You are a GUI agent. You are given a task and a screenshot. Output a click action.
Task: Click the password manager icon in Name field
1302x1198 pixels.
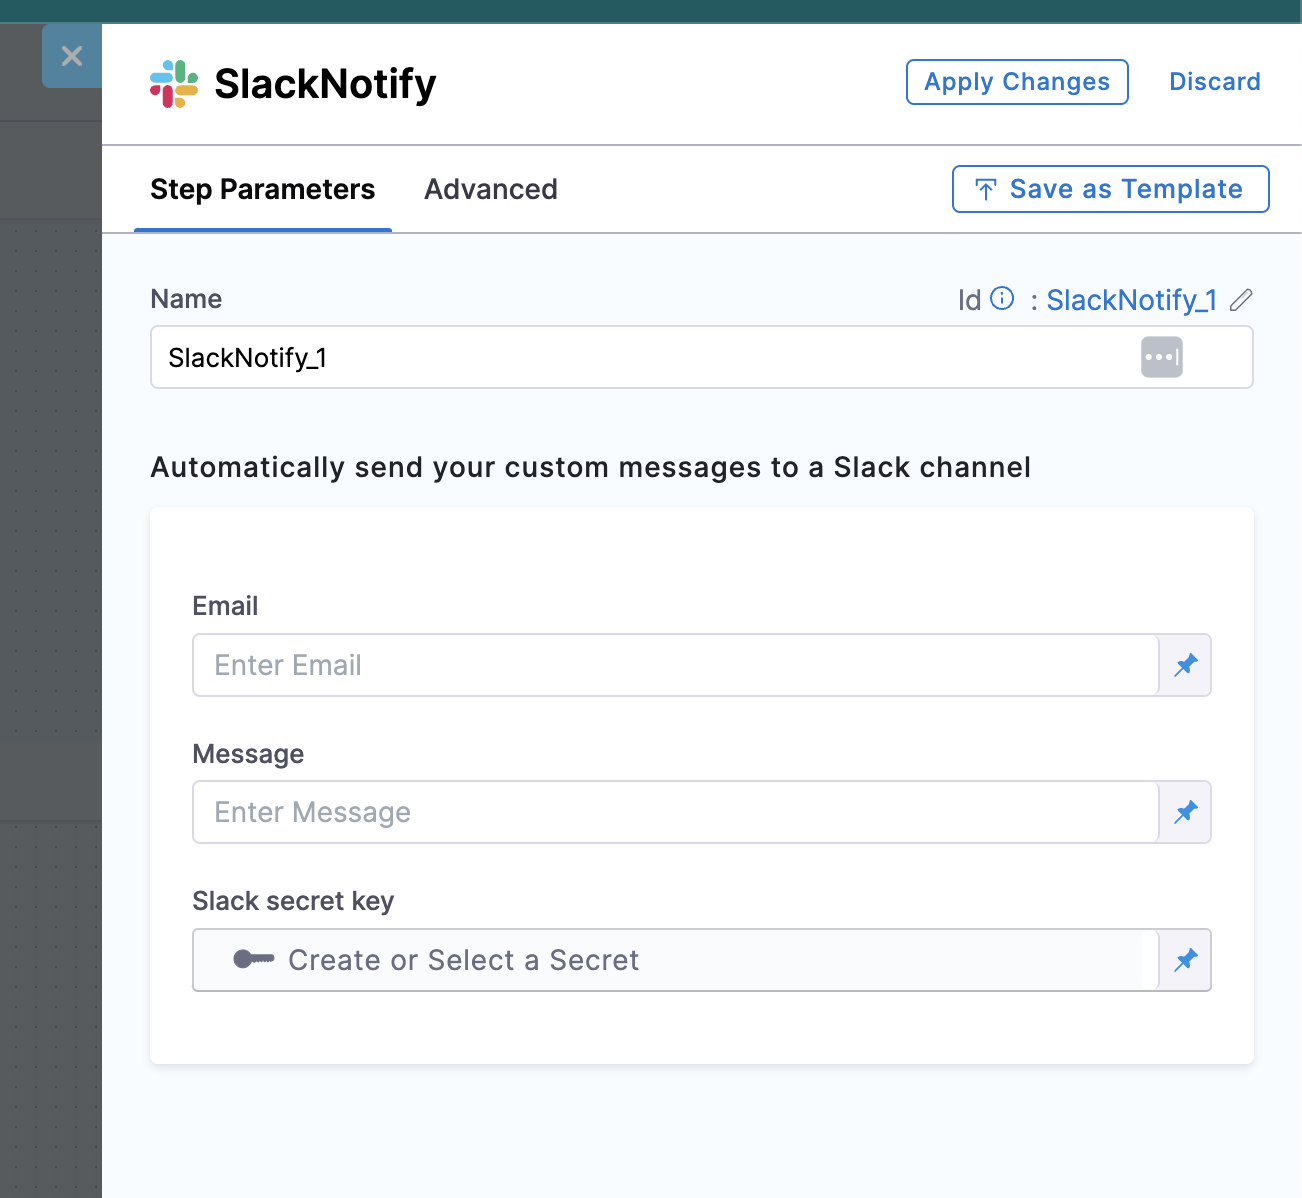click(1161, 357)
